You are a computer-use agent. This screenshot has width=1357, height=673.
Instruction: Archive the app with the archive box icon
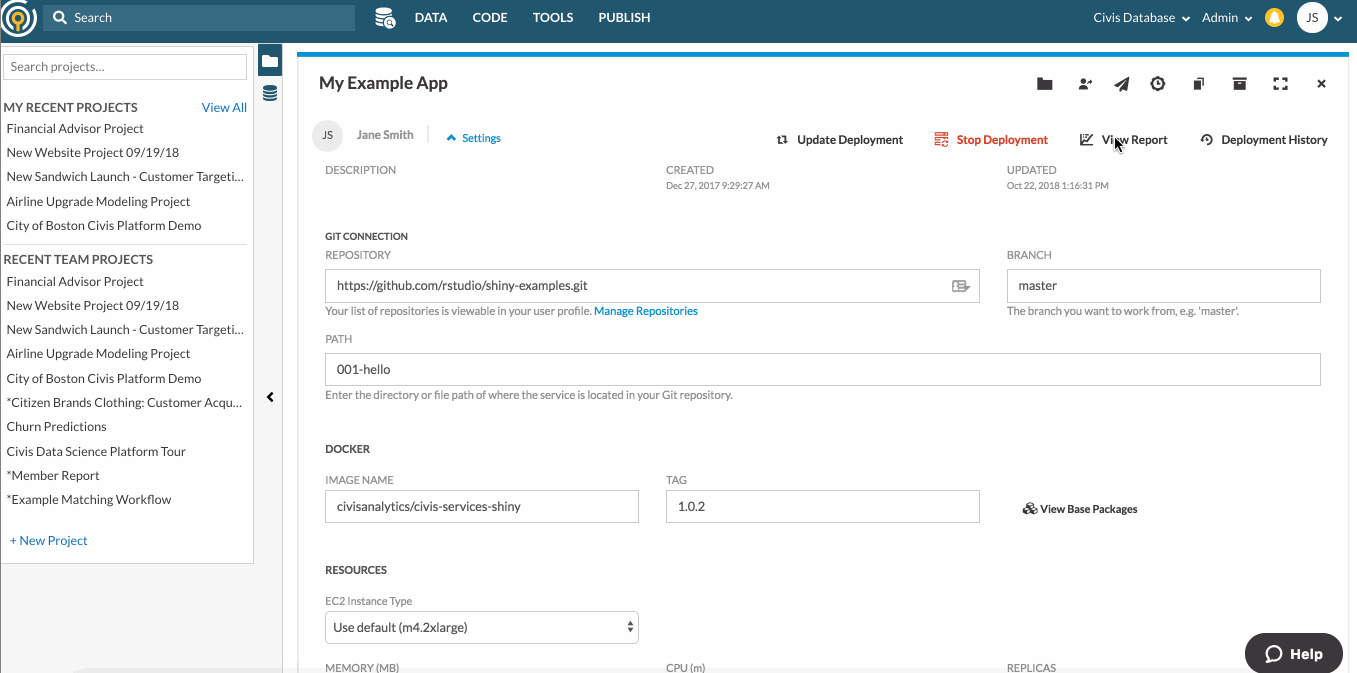click(1239, 84)
